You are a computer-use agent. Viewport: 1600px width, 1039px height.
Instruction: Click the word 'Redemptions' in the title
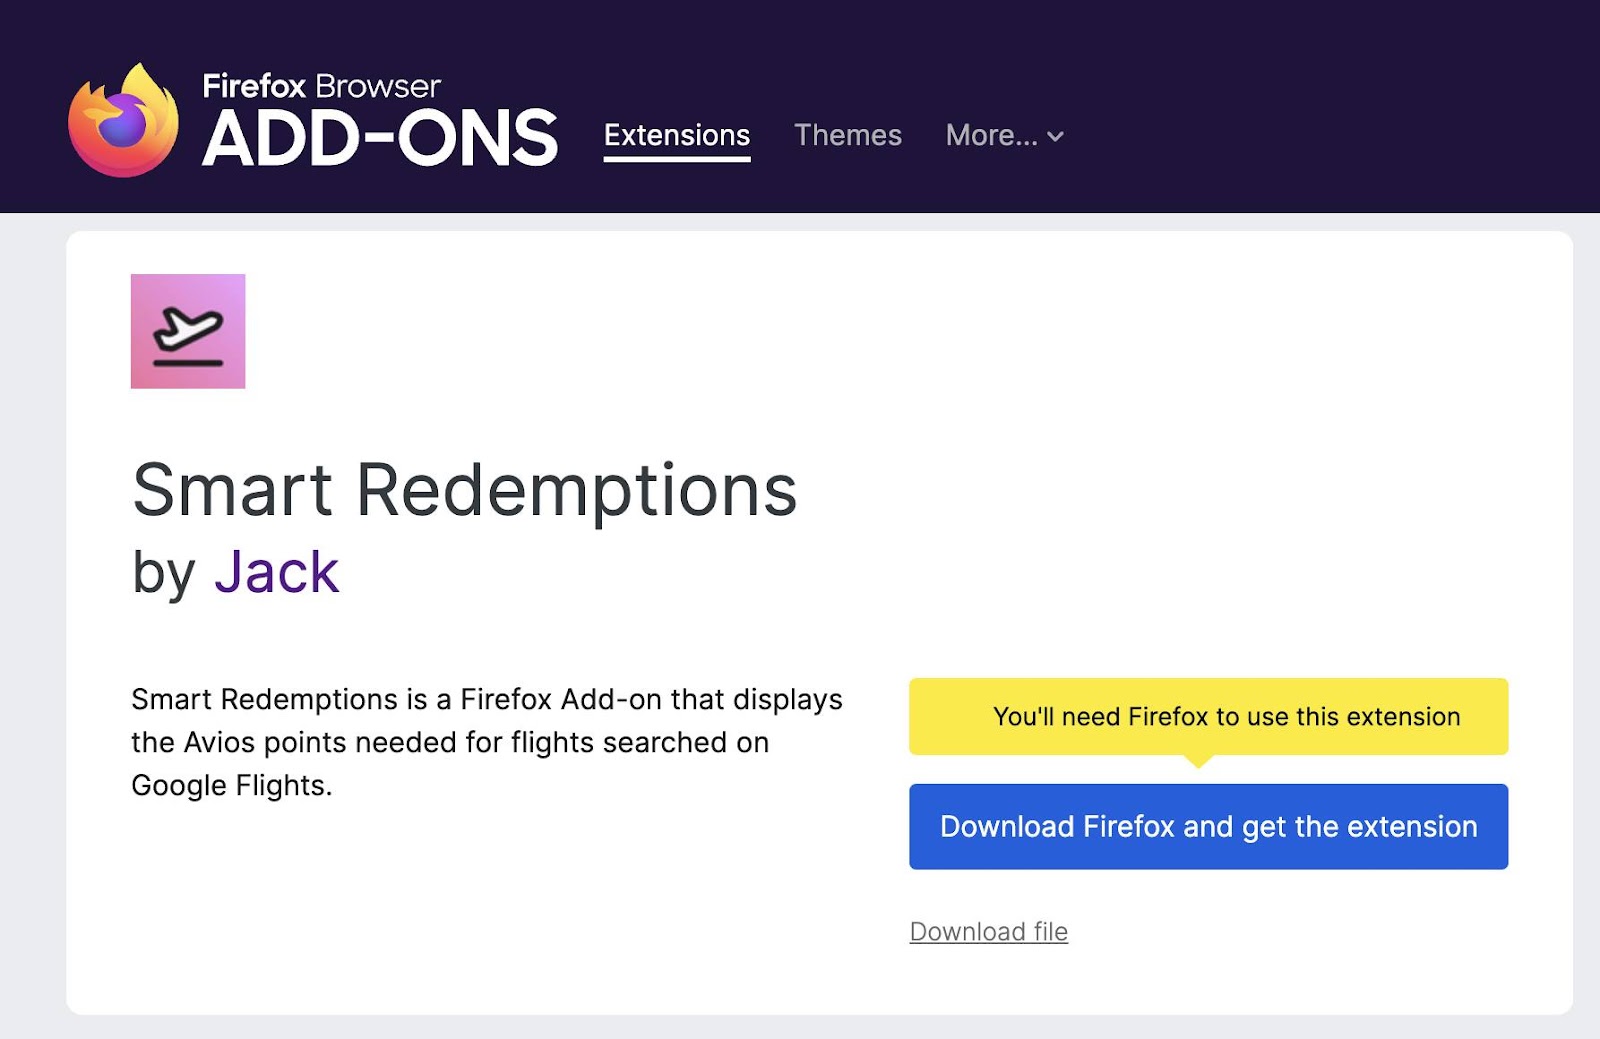click(x=577, y=491)
